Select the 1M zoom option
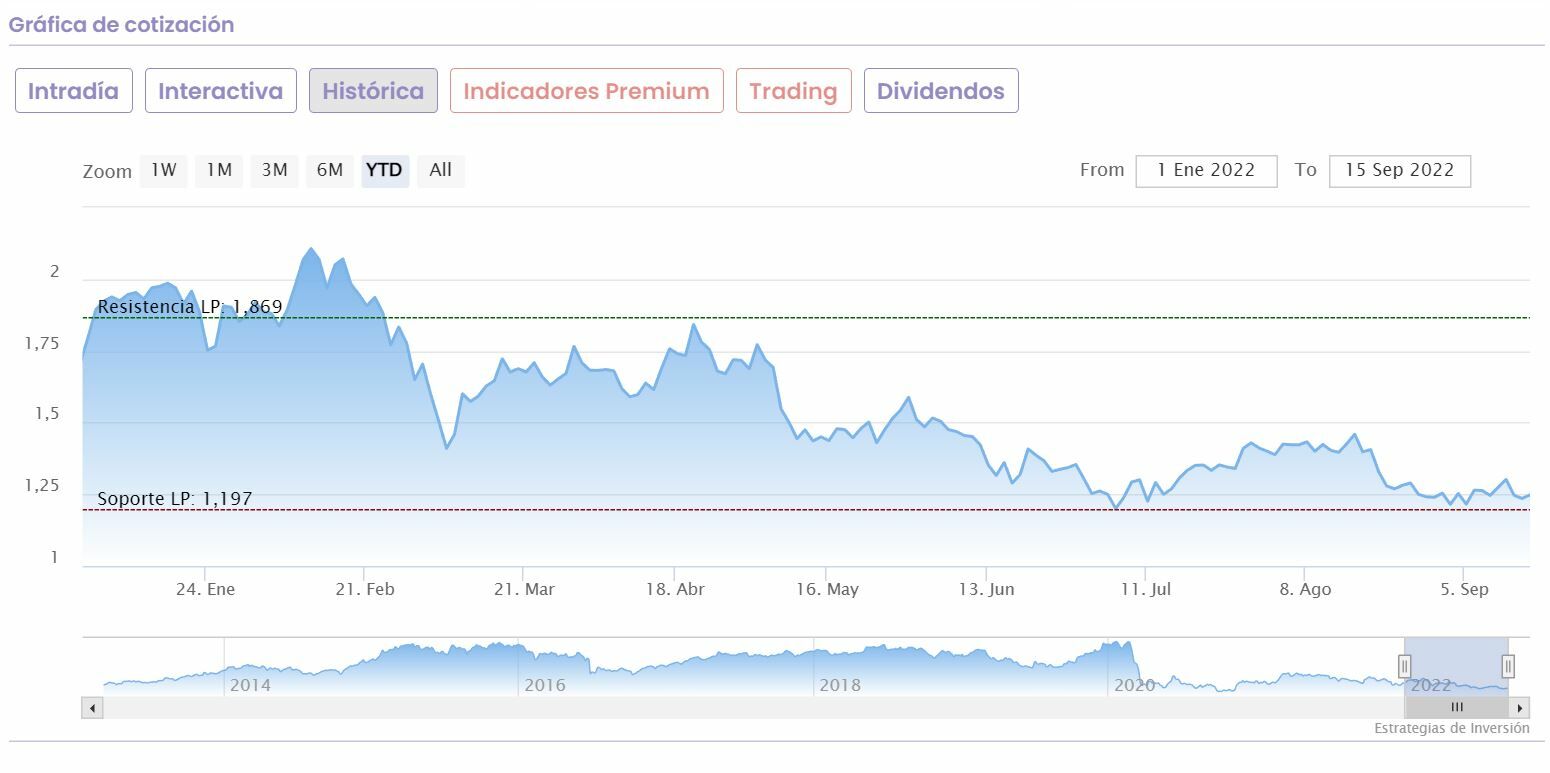Screen dimensions: 1550x773 point(219,170)
